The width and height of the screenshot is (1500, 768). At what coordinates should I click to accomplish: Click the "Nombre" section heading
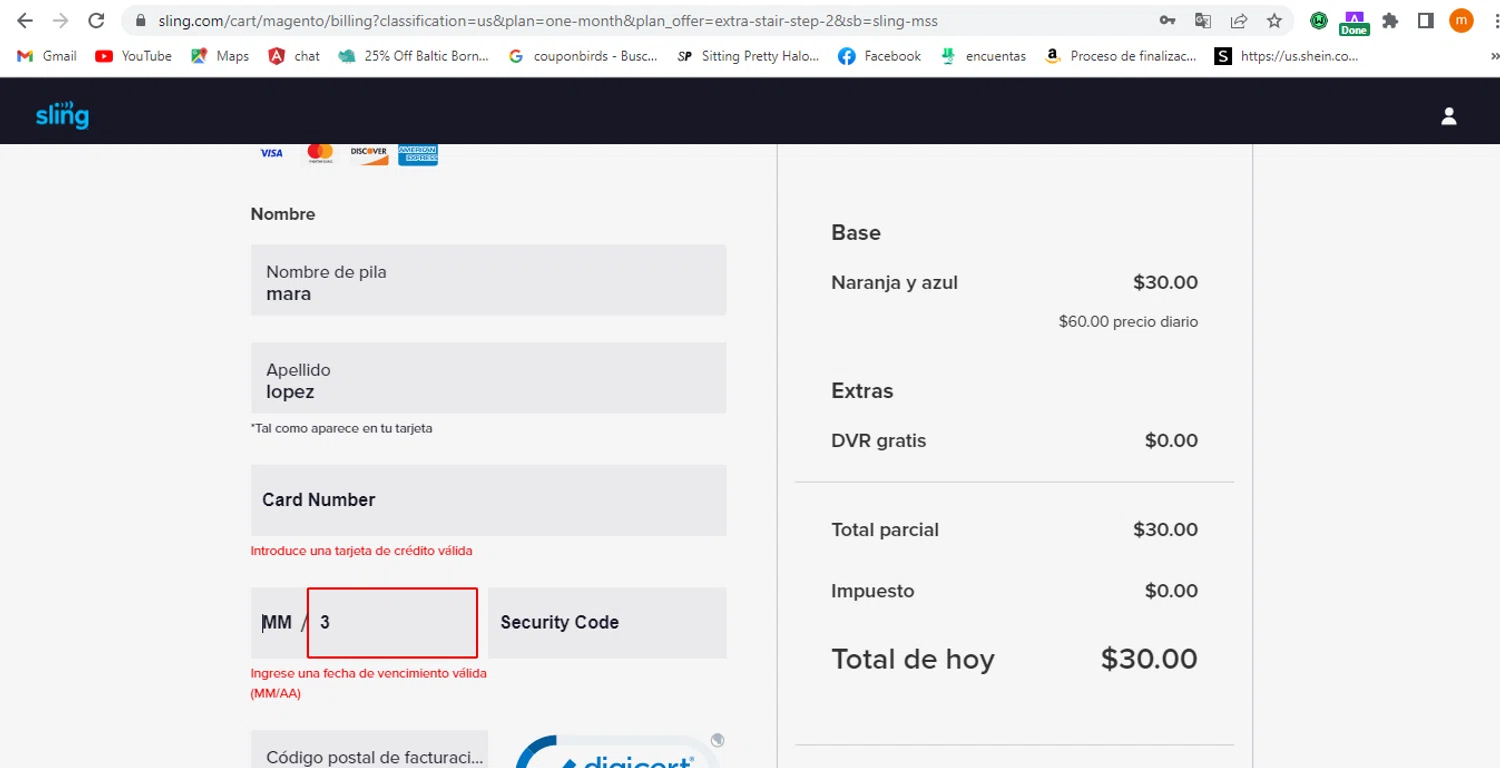click(283, 214)
